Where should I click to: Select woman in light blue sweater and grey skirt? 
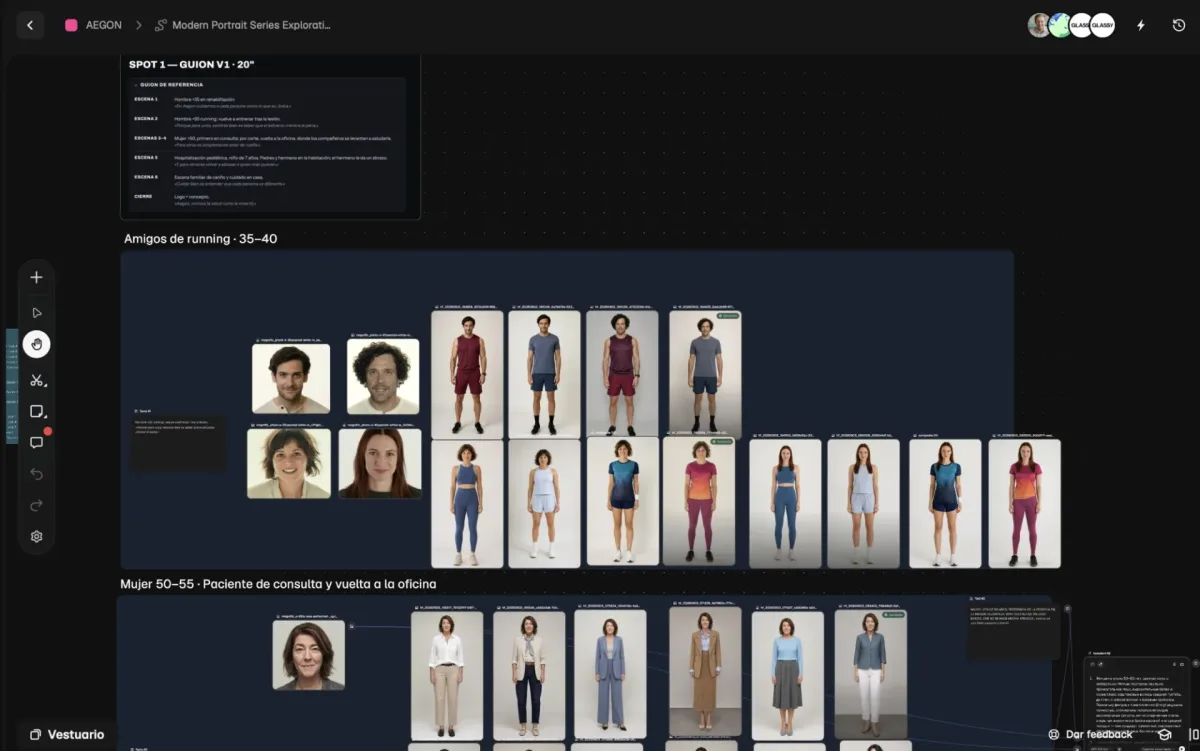pos(788,675)
